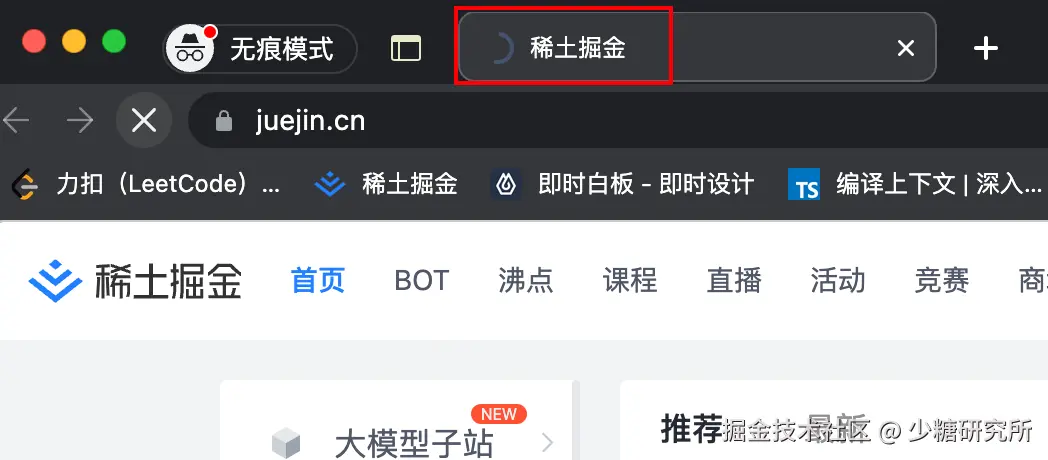Open the TS 编译上下文 bookmark
The image size is (1048, 460).
click(916, 184)
